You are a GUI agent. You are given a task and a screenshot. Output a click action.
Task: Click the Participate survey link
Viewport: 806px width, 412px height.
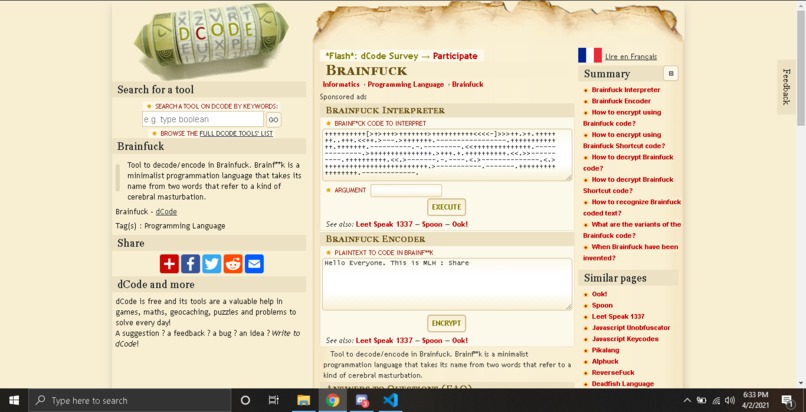[x=455, y=56]
